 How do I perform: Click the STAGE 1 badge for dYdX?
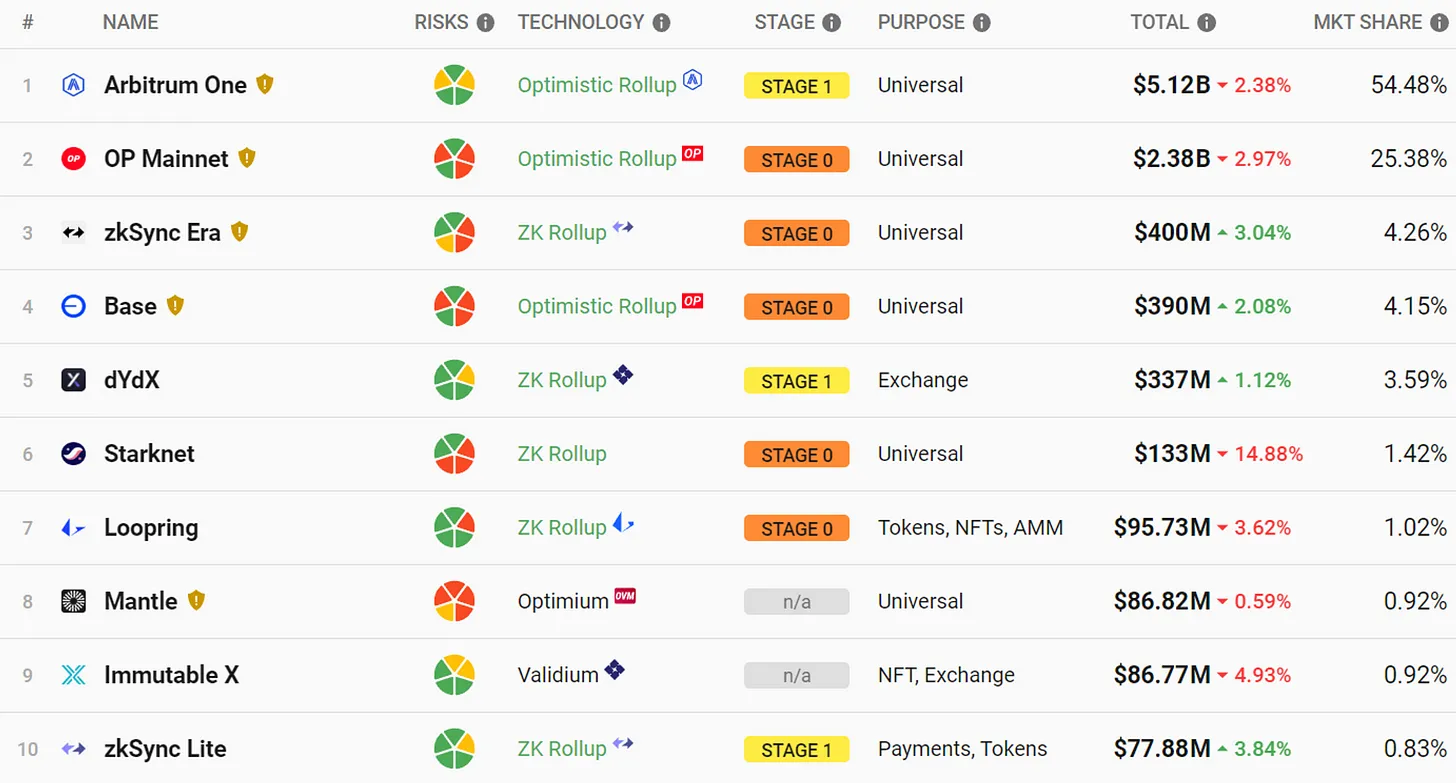(796, 381)
